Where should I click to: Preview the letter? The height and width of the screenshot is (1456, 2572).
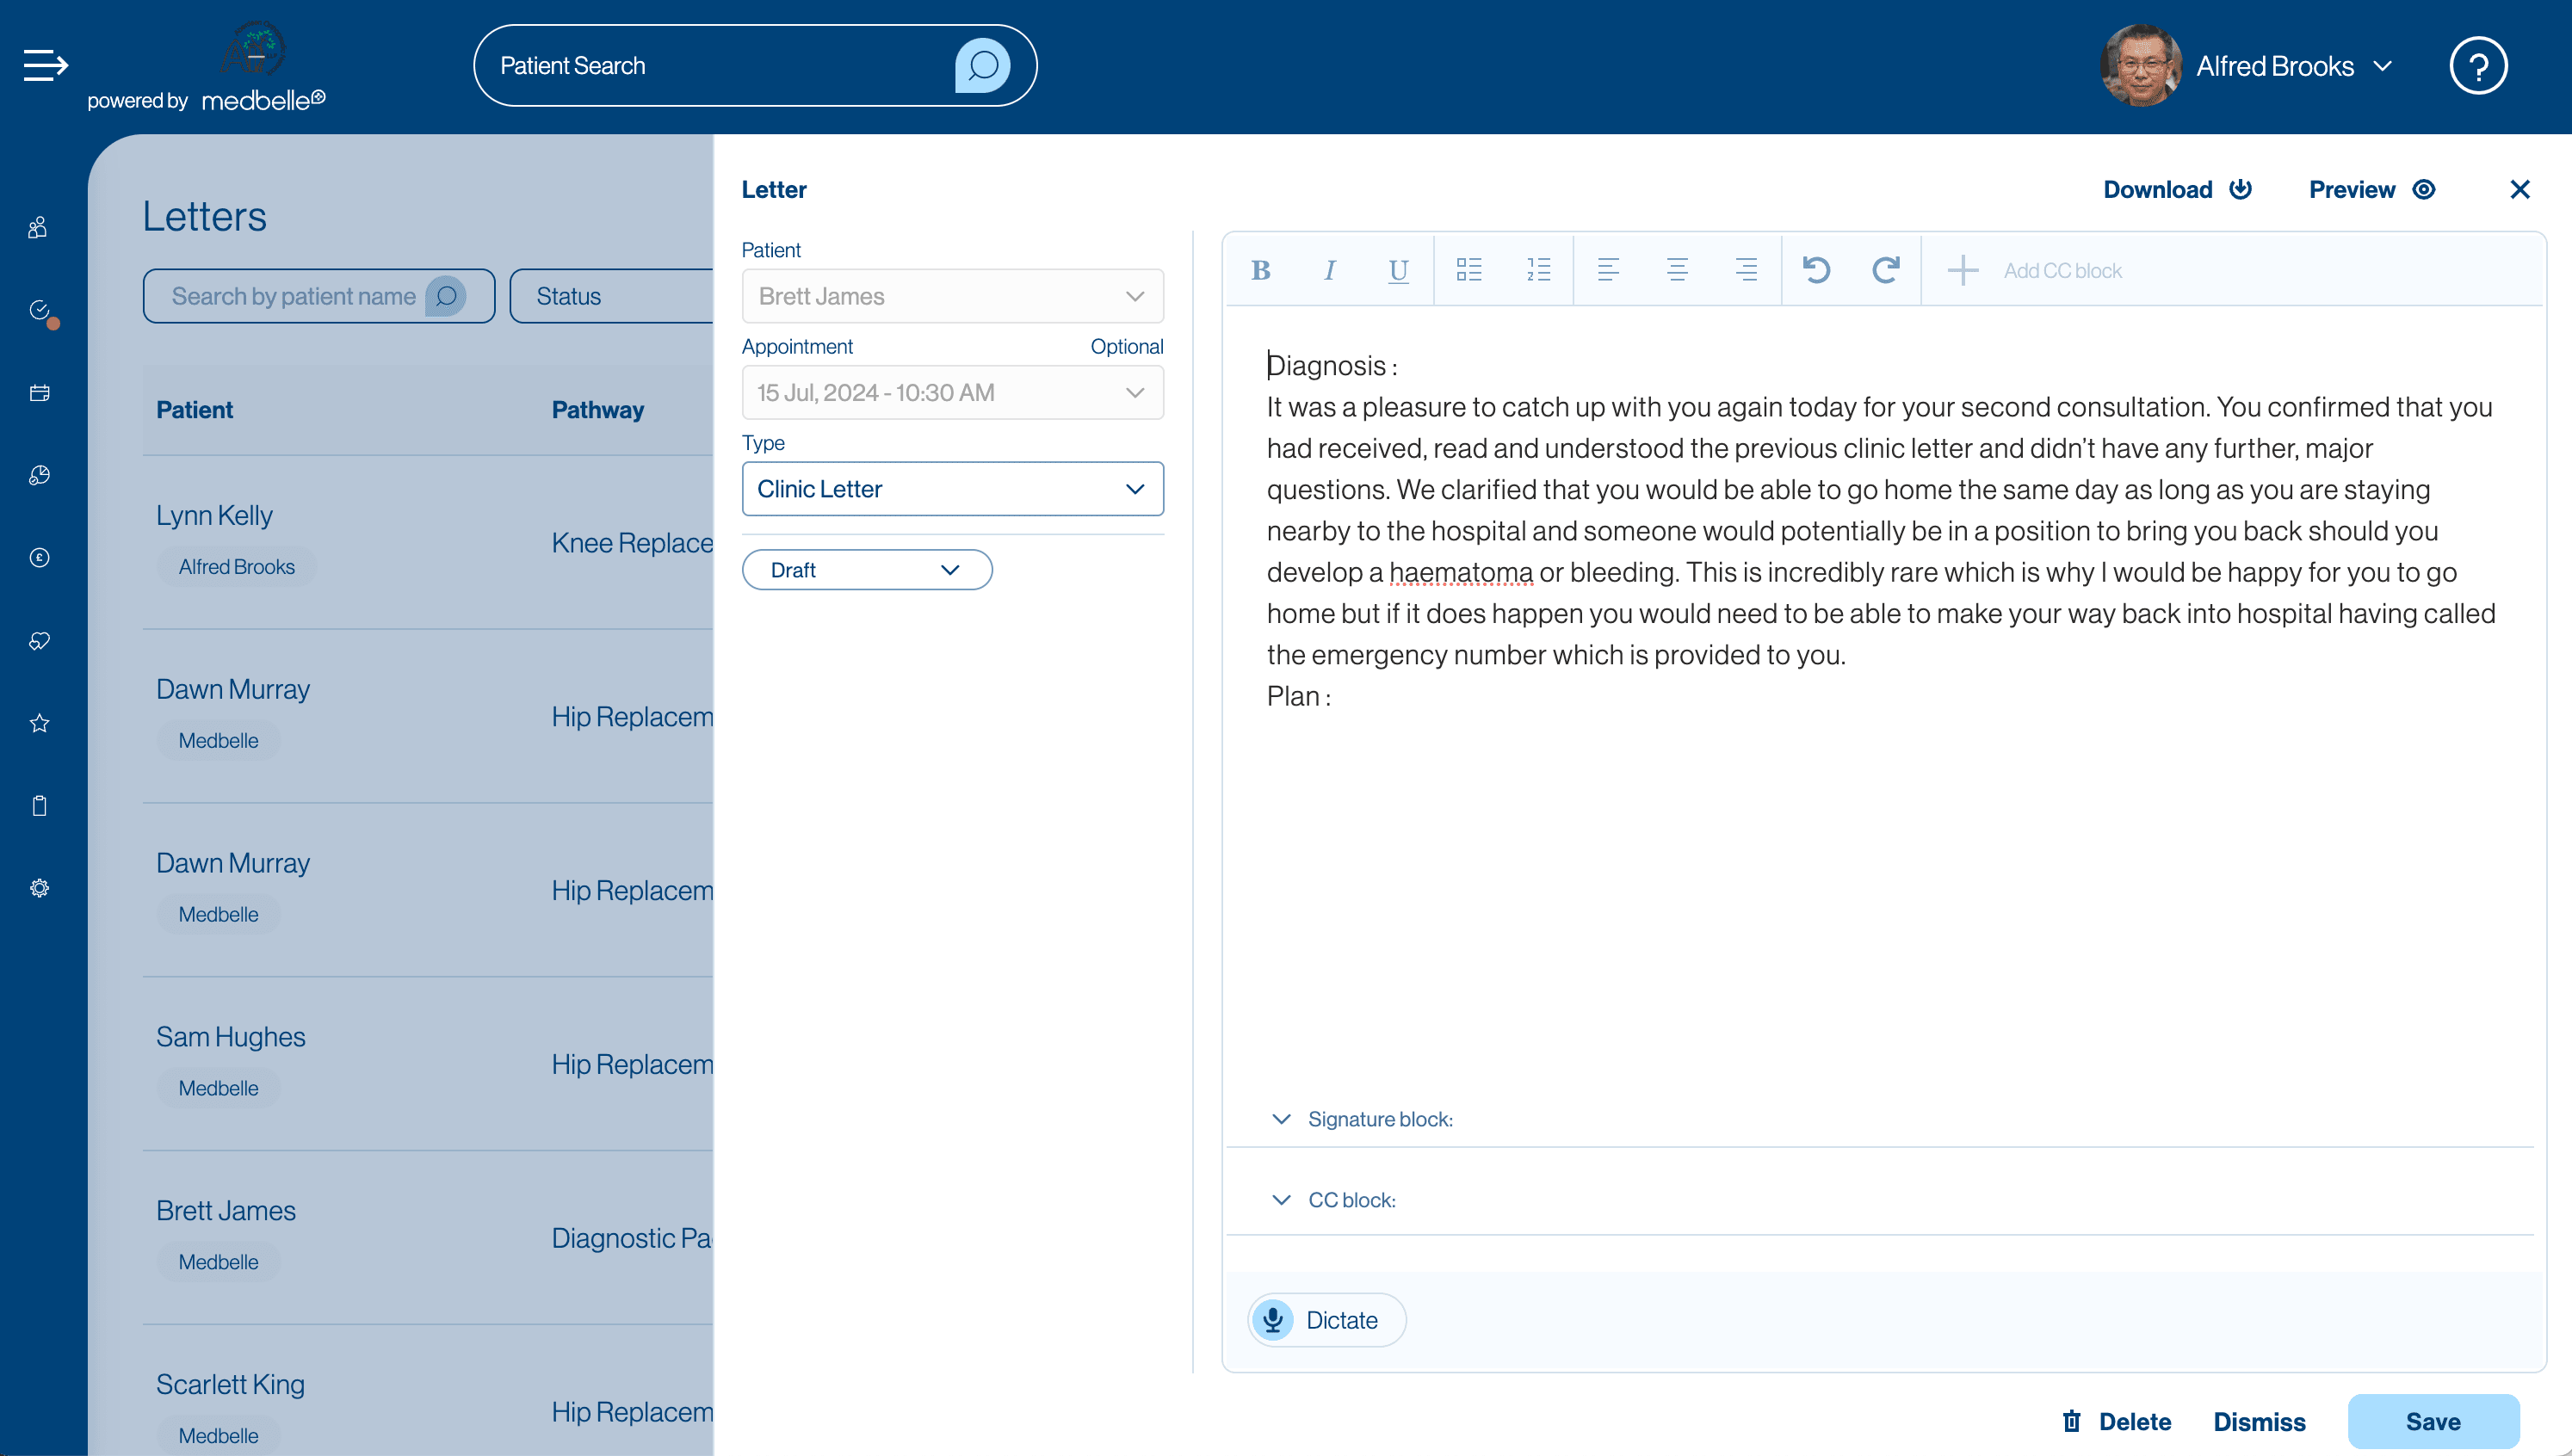[x=2372, y=190]
